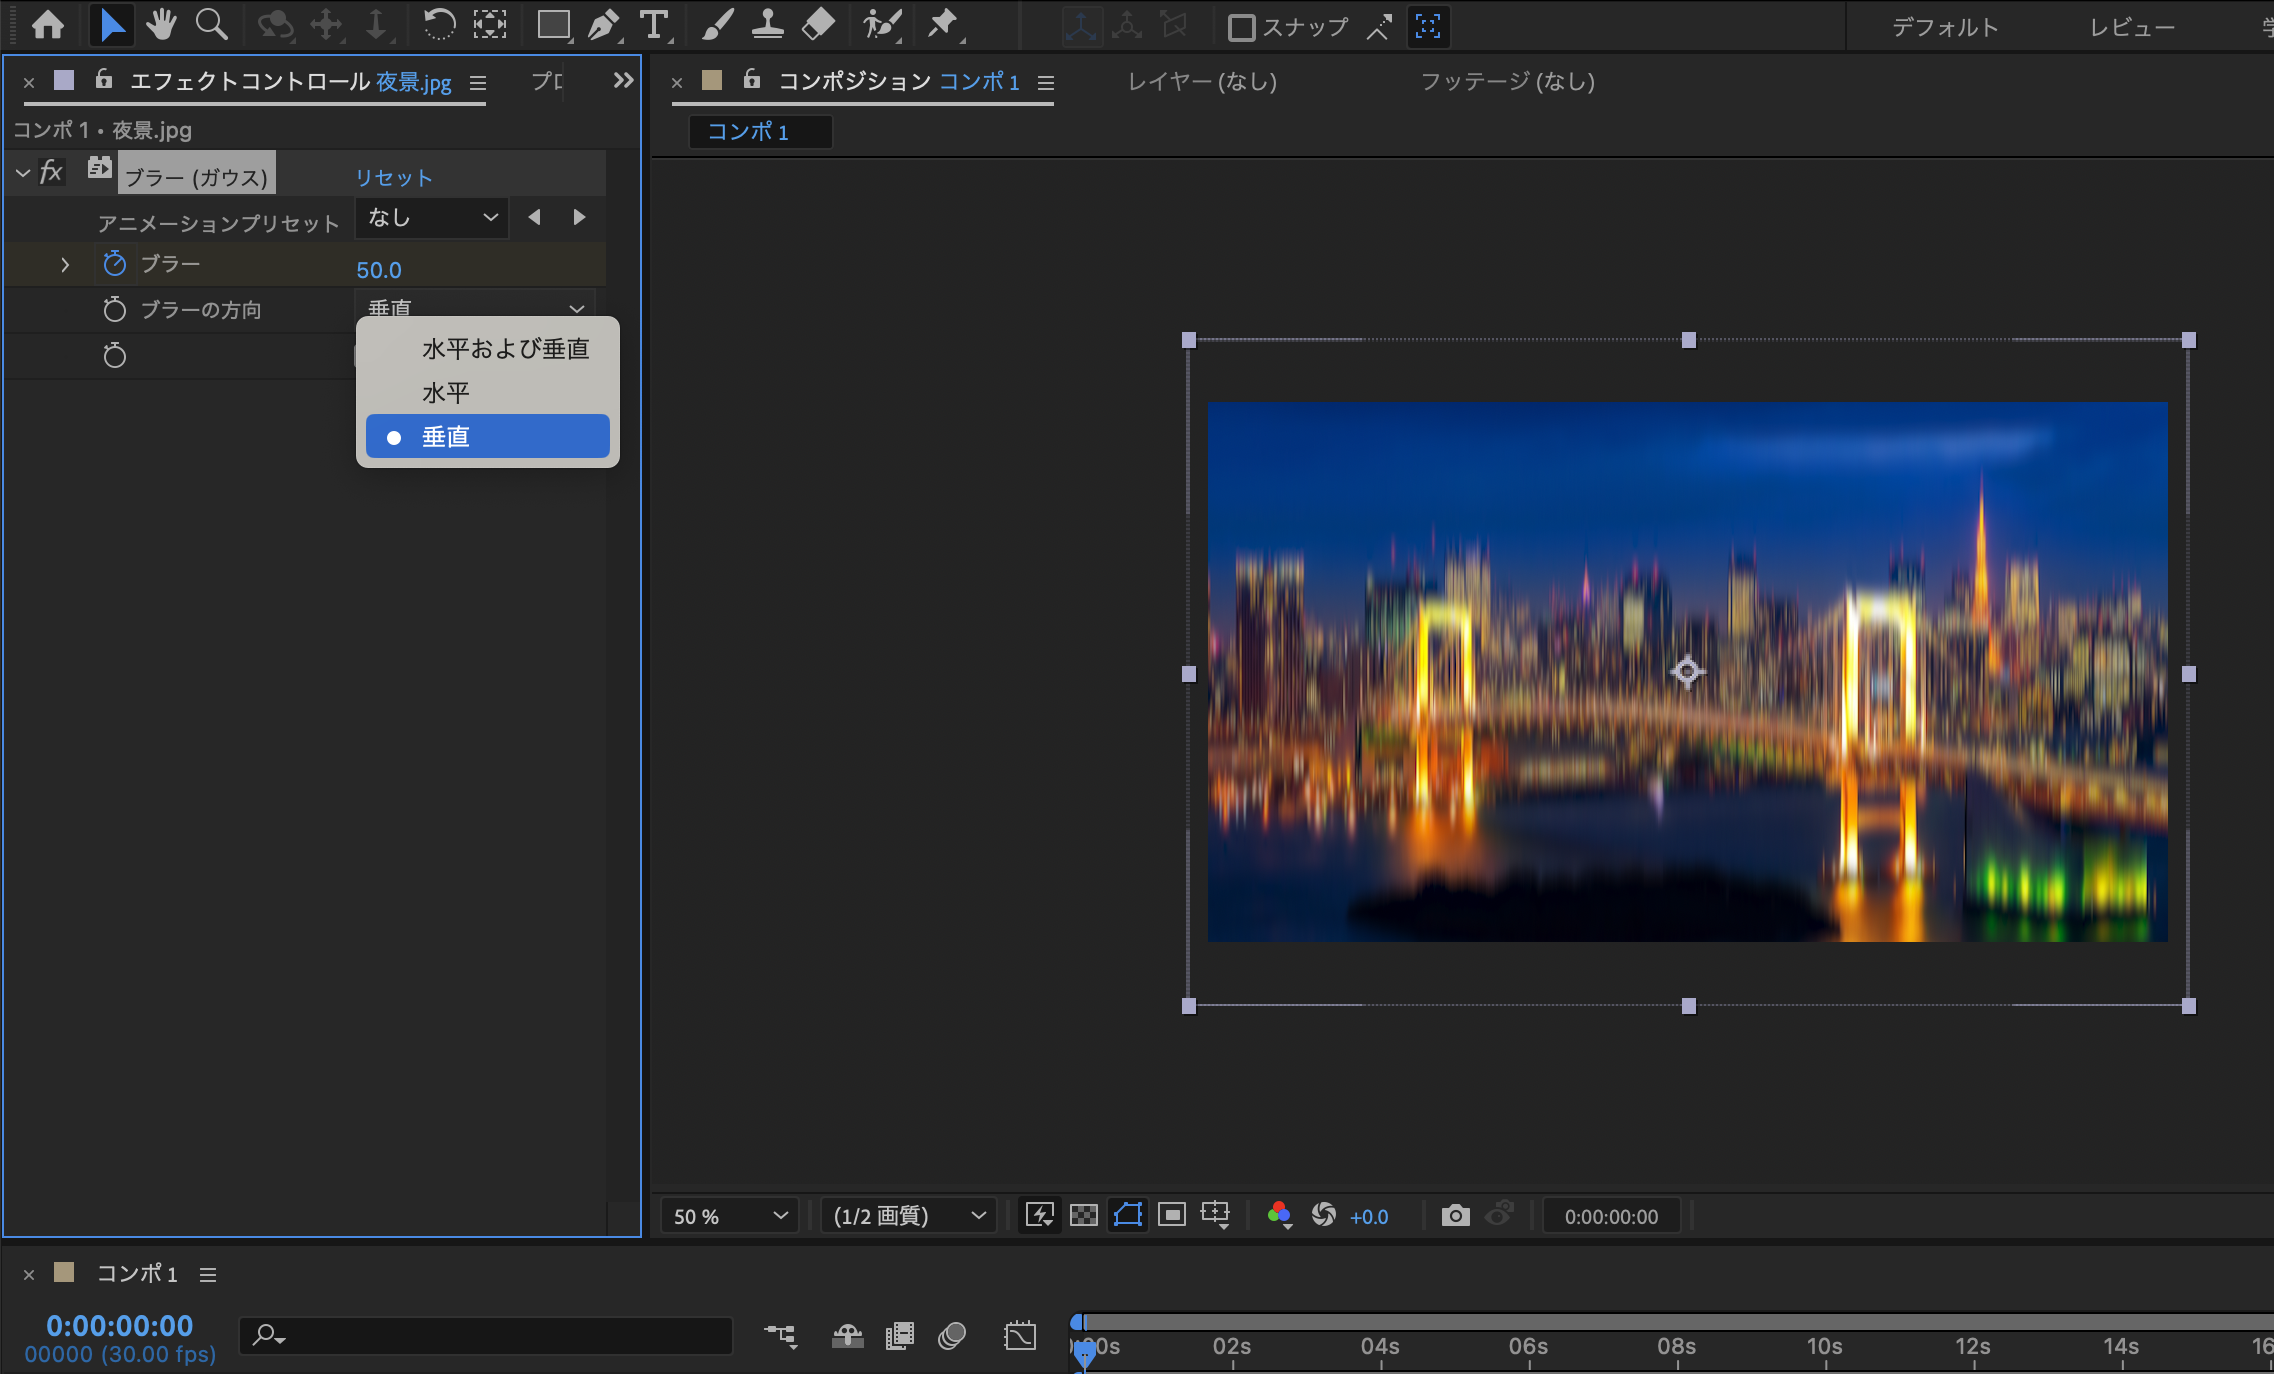
Task: Switch to the デフォルト workspace
Action: coord(1945,27)
